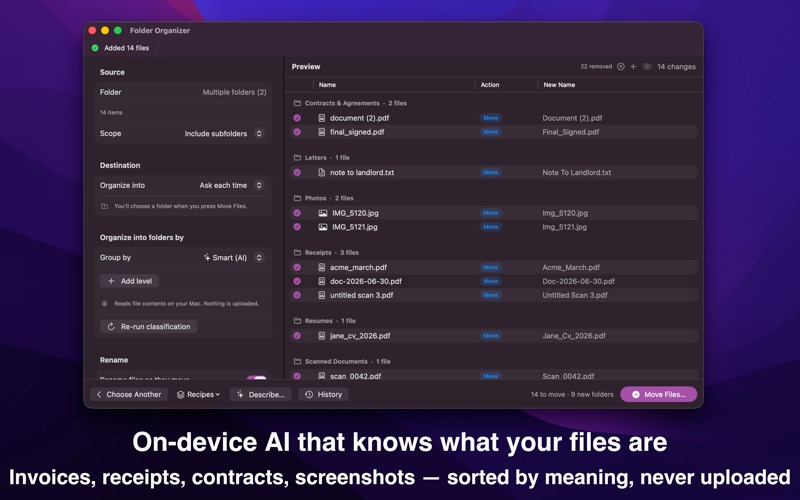This screenshot has width=800, height=500.
Task: Toggle the eye icon in Preview header
Action: tap(647, 66)
